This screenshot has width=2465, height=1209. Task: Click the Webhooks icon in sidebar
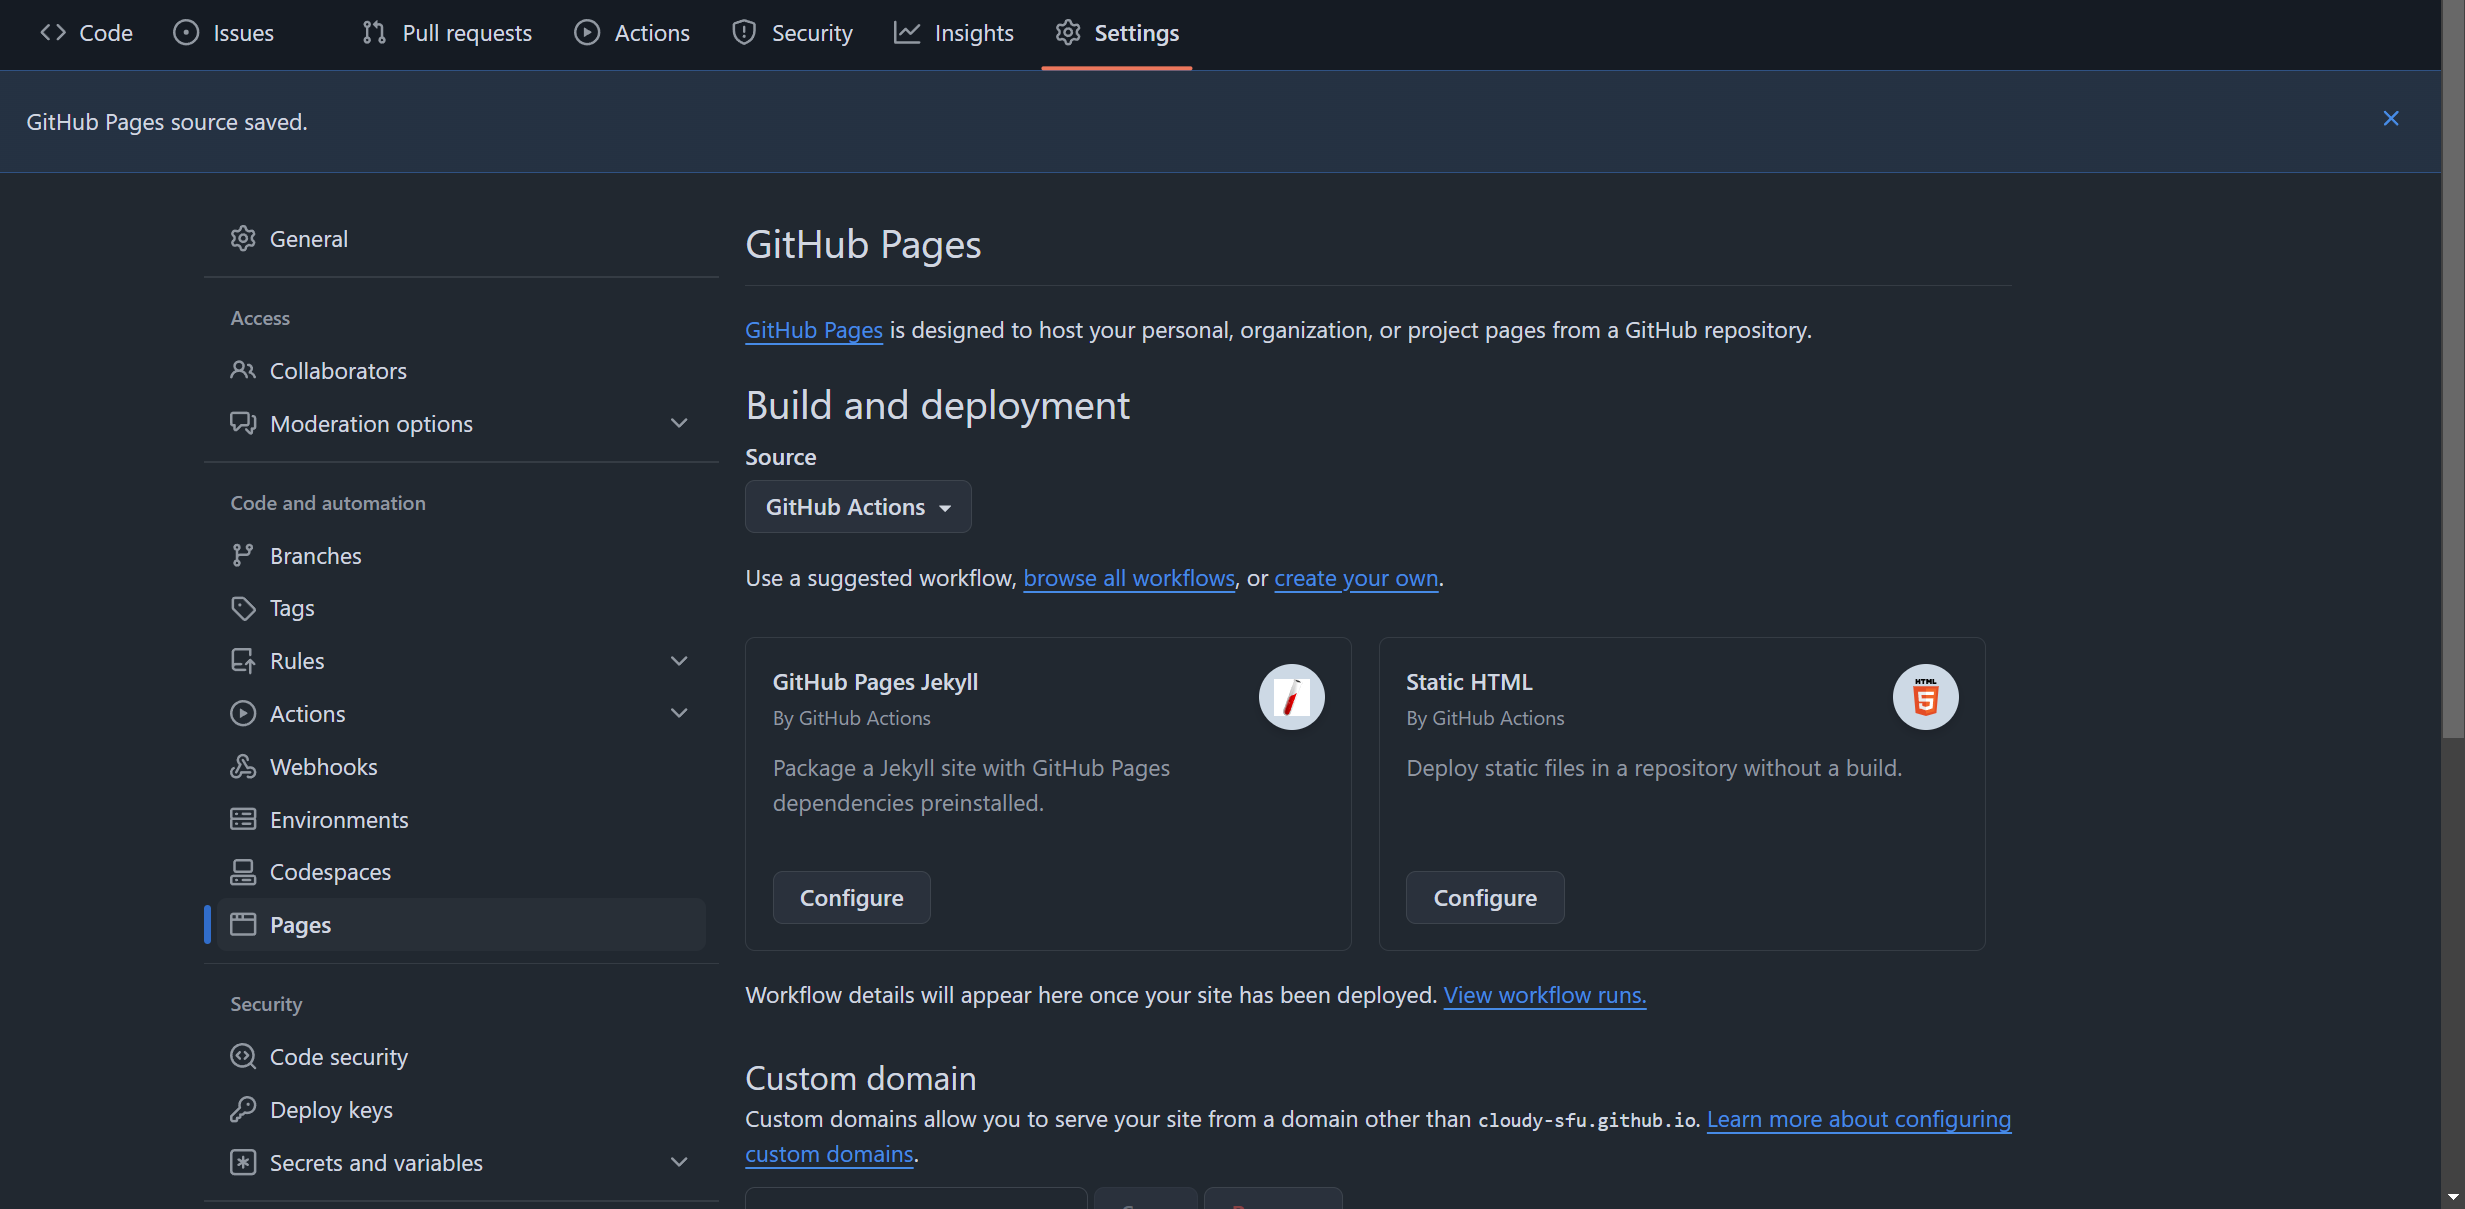coord(243,767)
